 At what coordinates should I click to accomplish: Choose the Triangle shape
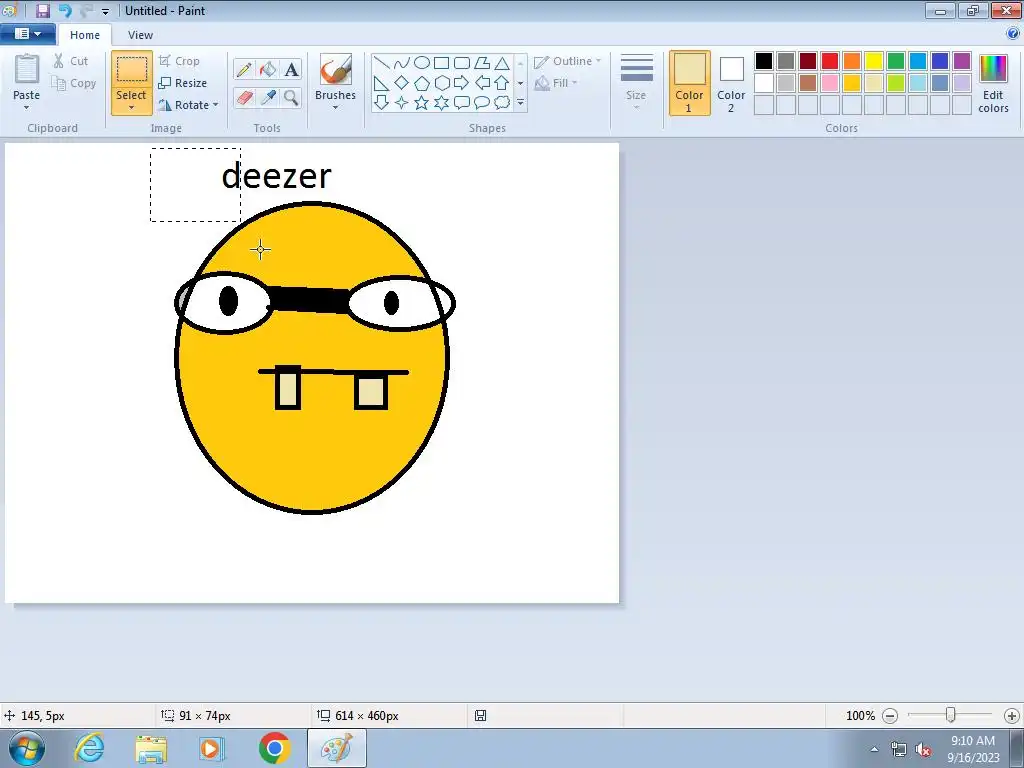click(x=502, y=63)
